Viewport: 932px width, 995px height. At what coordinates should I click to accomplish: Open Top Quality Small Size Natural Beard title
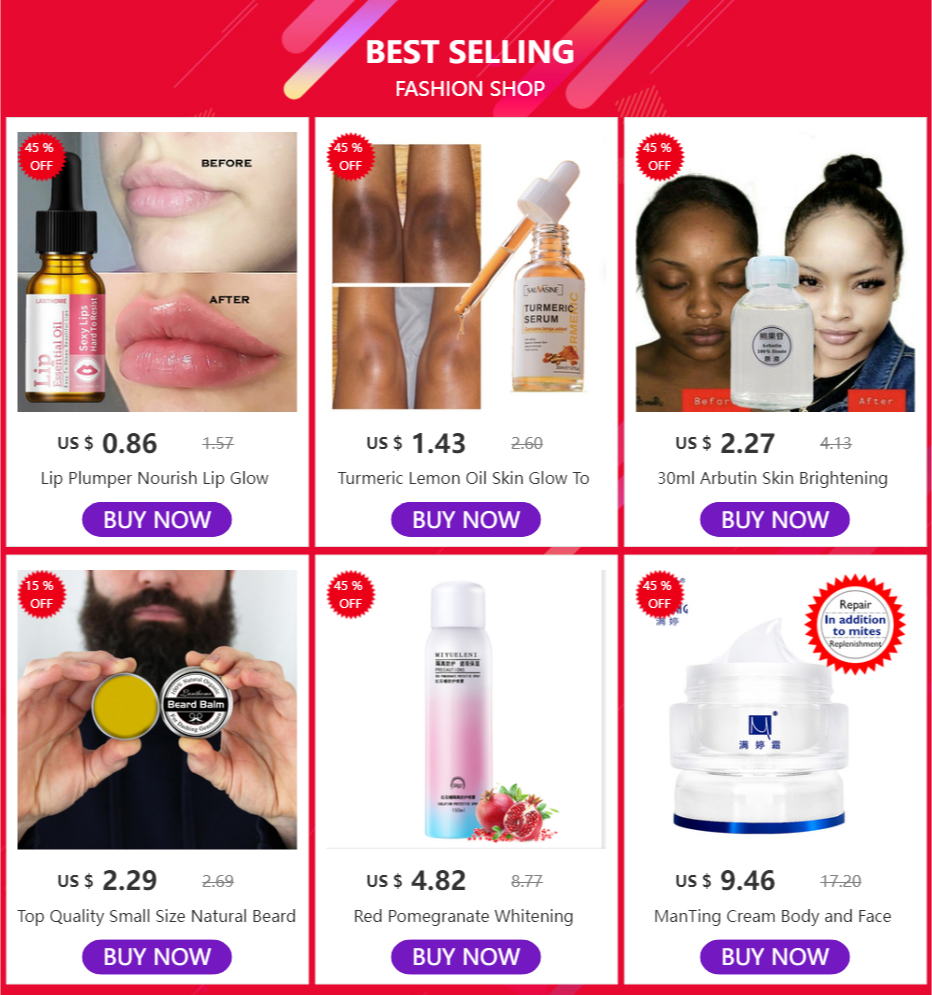tap(157, 916)
